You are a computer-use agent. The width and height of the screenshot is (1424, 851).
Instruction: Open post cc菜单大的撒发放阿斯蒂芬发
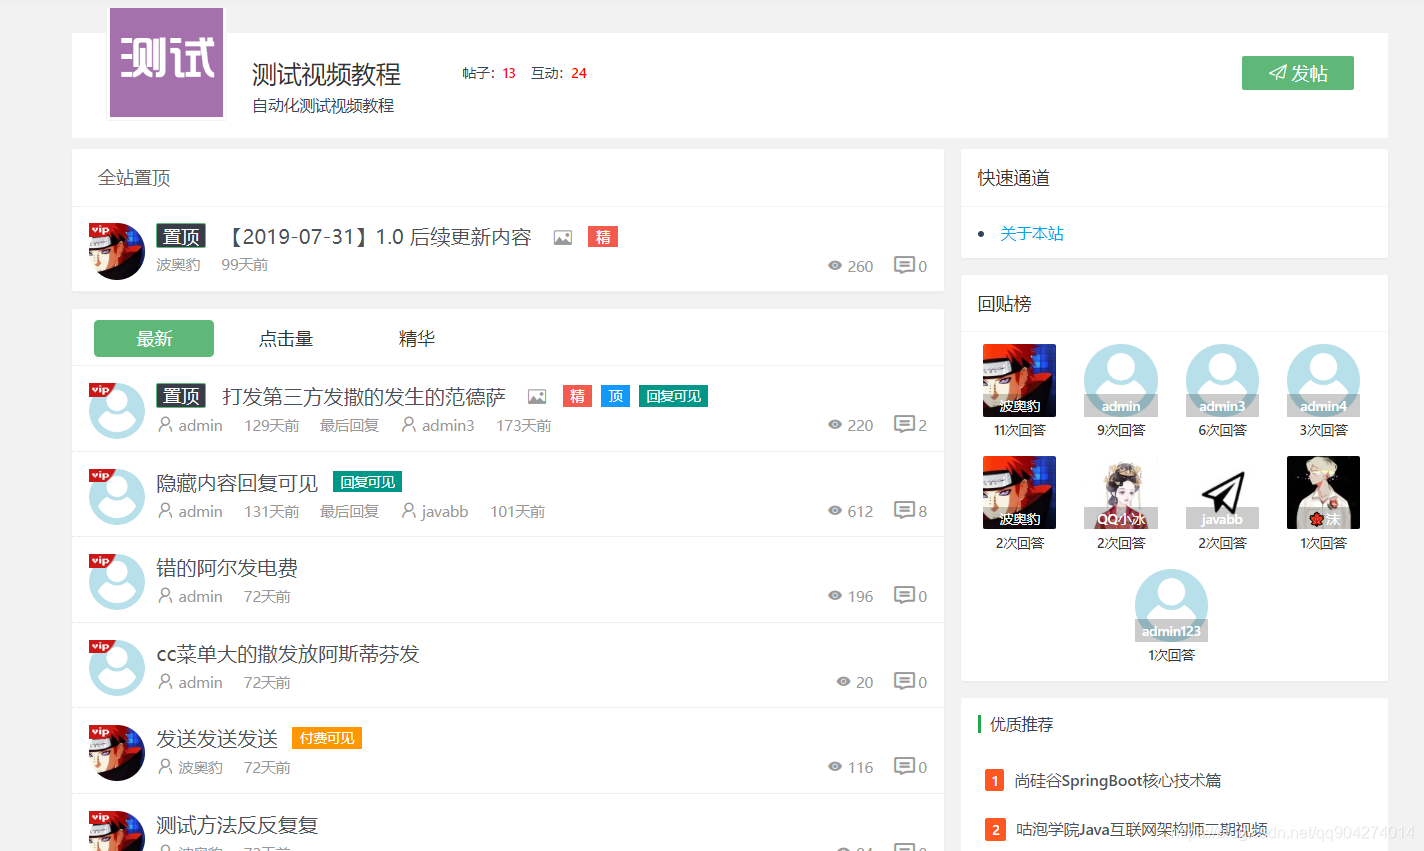[x=288, y=654]
